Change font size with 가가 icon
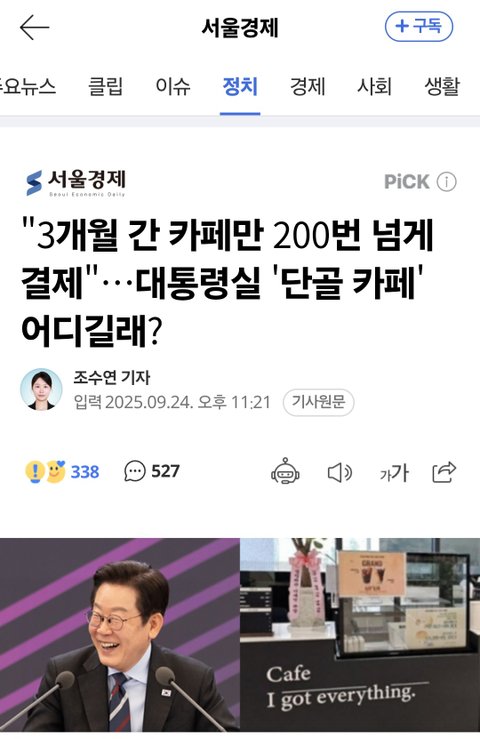 pyautogui.click(x=394, y=473)
